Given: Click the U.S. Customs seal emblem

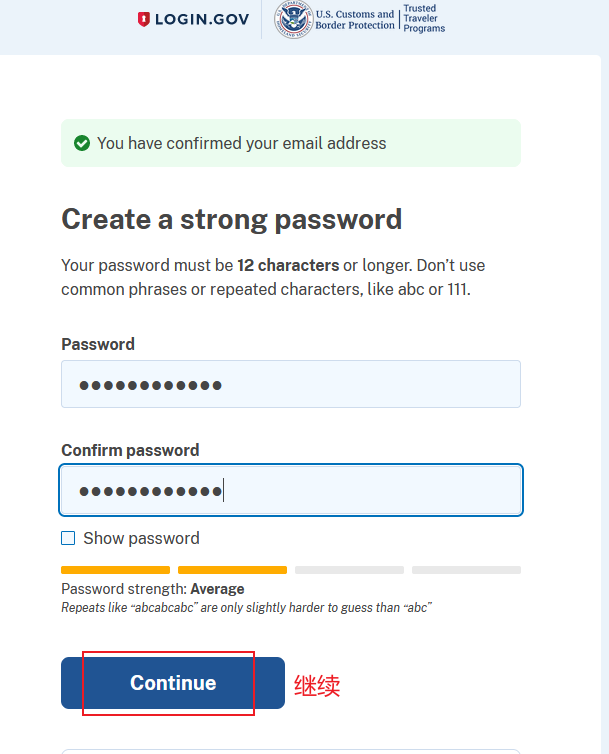Looking at the screenshot, I should pyautogui.click(x=293, y=19).
